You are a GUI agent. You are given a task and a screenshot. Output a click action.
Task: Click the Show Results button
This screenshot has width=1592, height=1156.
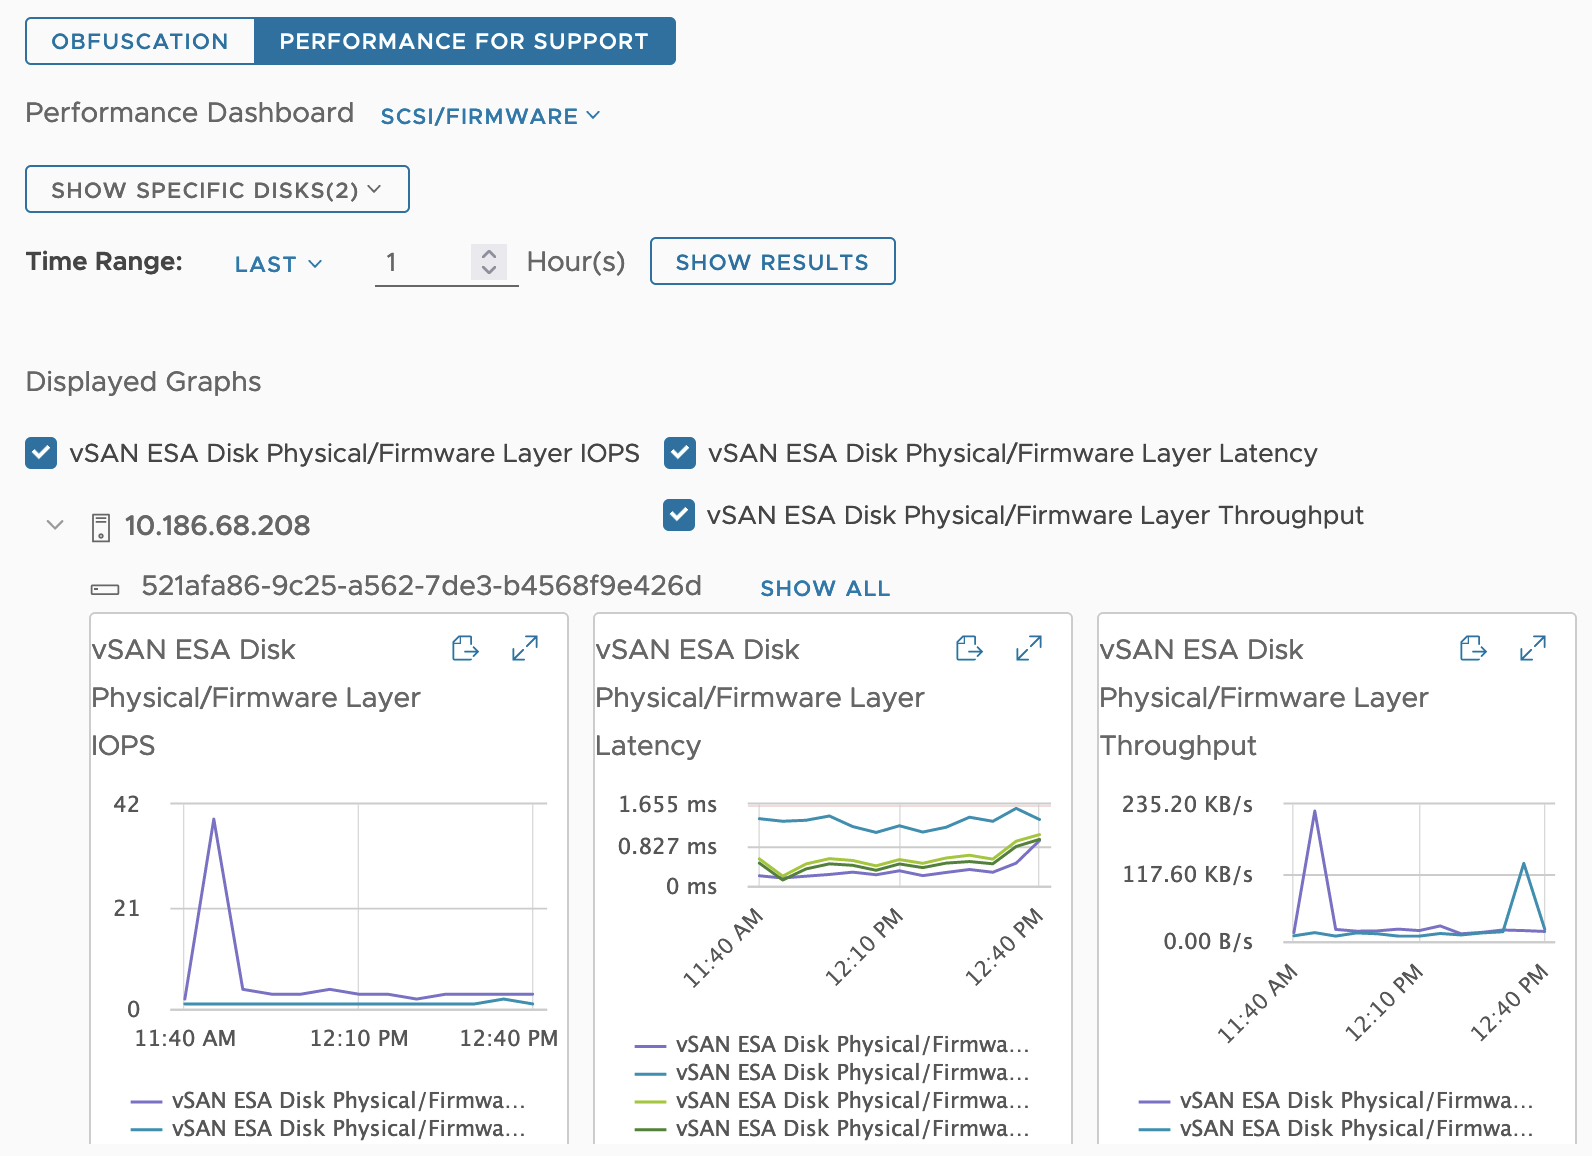pyautogui.click(x=772, y=261)
